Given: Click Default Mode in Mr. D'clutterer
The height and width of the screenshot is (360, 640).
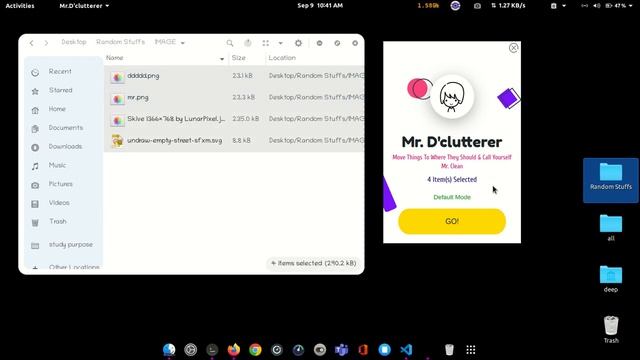Looking at the screenshot, I should 452,197.
